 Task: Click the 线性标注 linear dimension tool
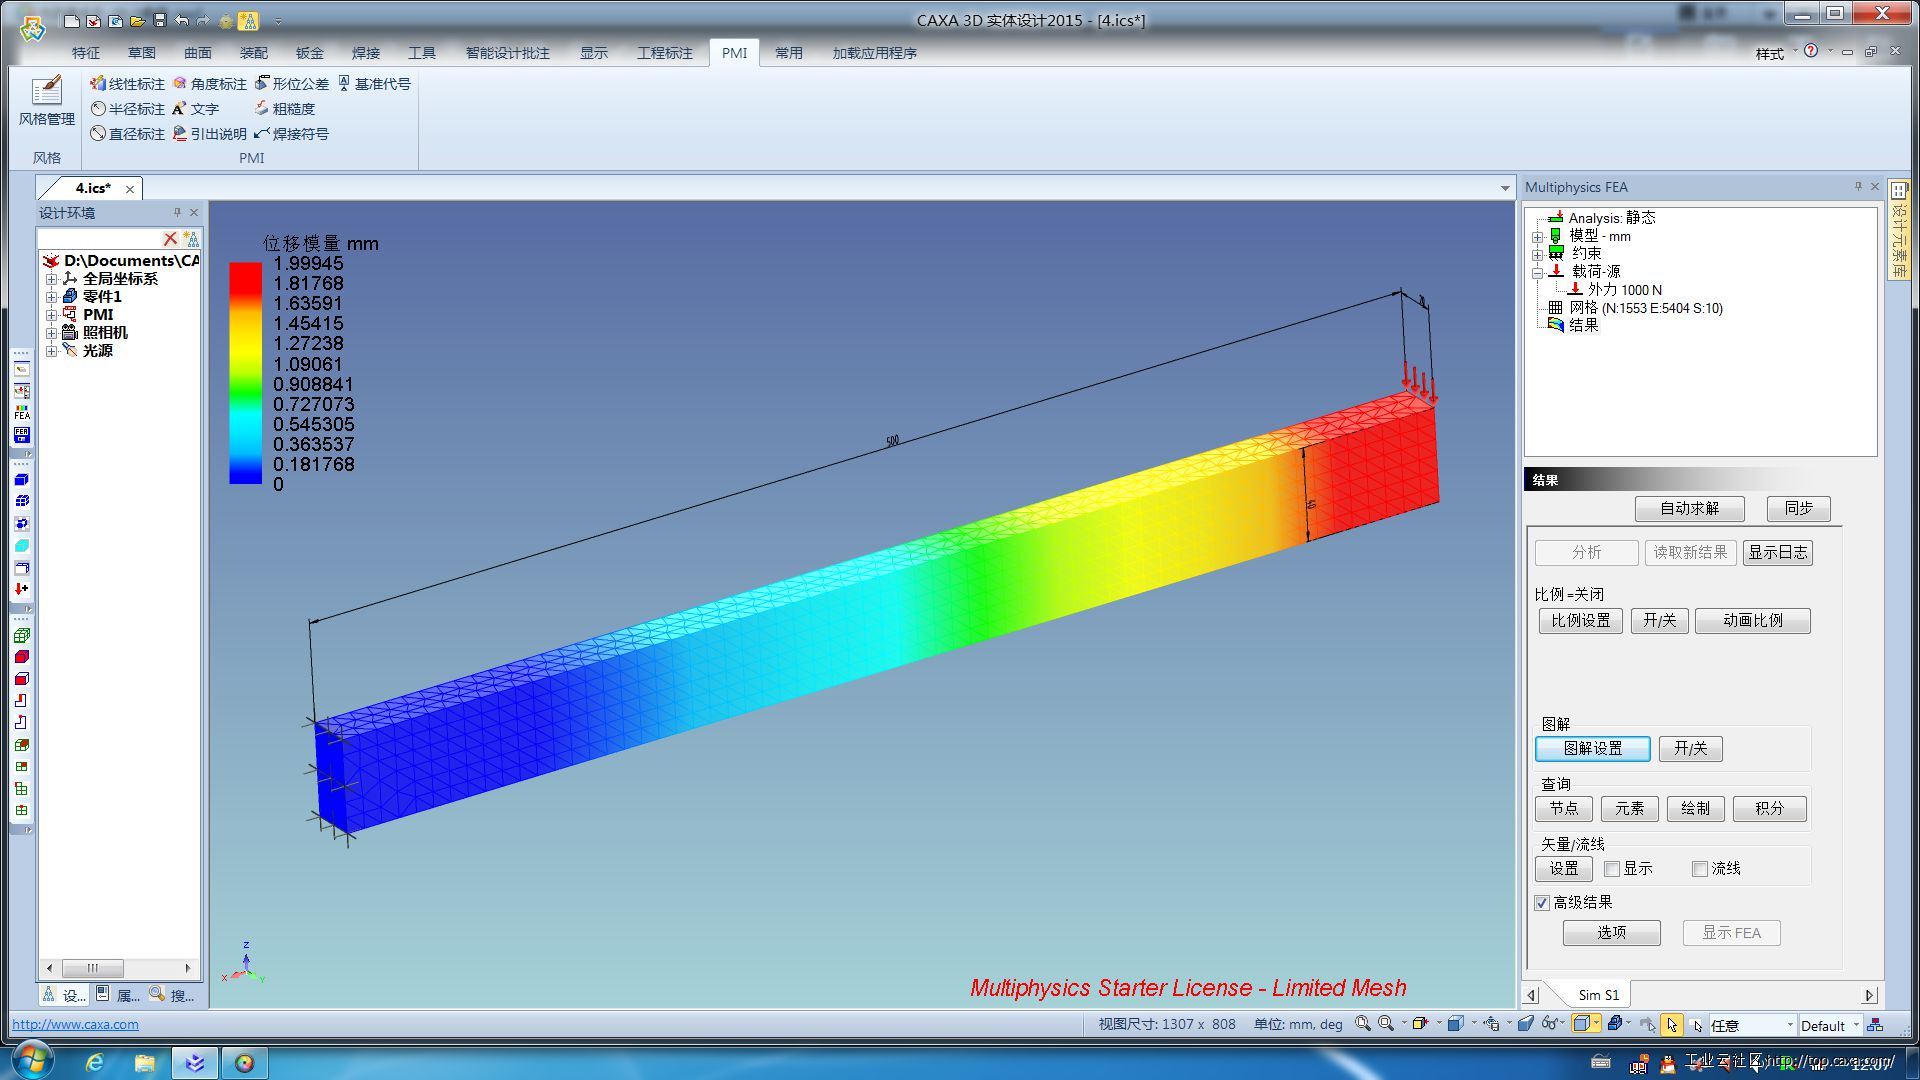tap(126, 84)
